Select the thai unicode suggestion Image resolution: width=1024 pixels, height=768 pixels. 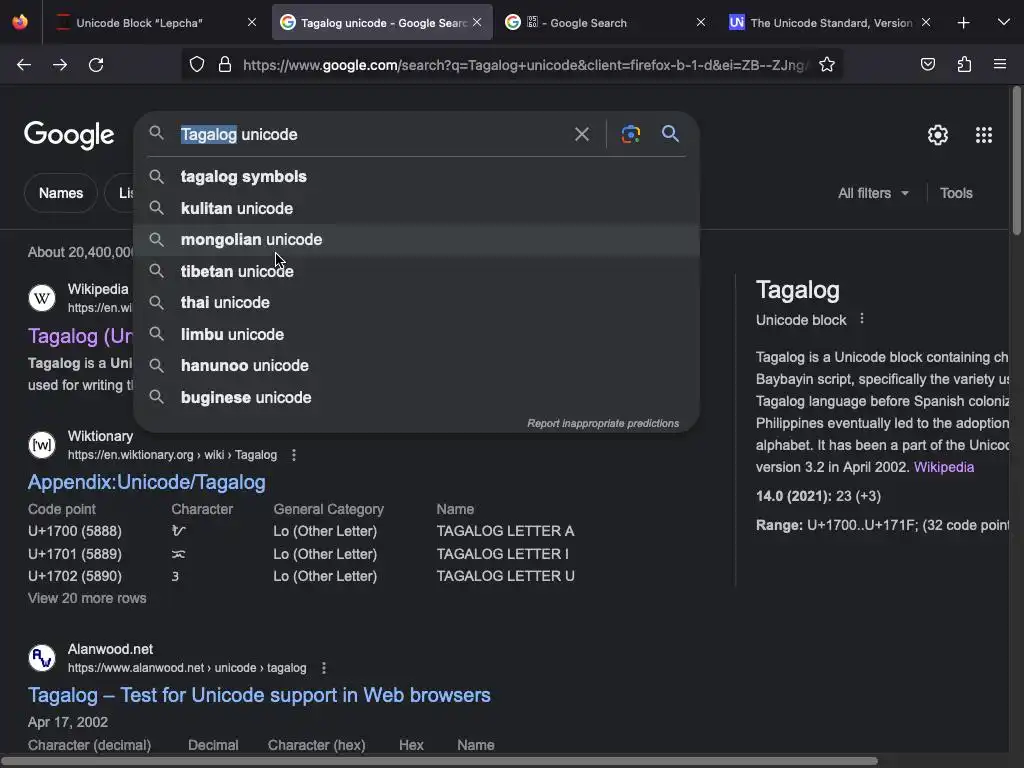click(417, 302)
